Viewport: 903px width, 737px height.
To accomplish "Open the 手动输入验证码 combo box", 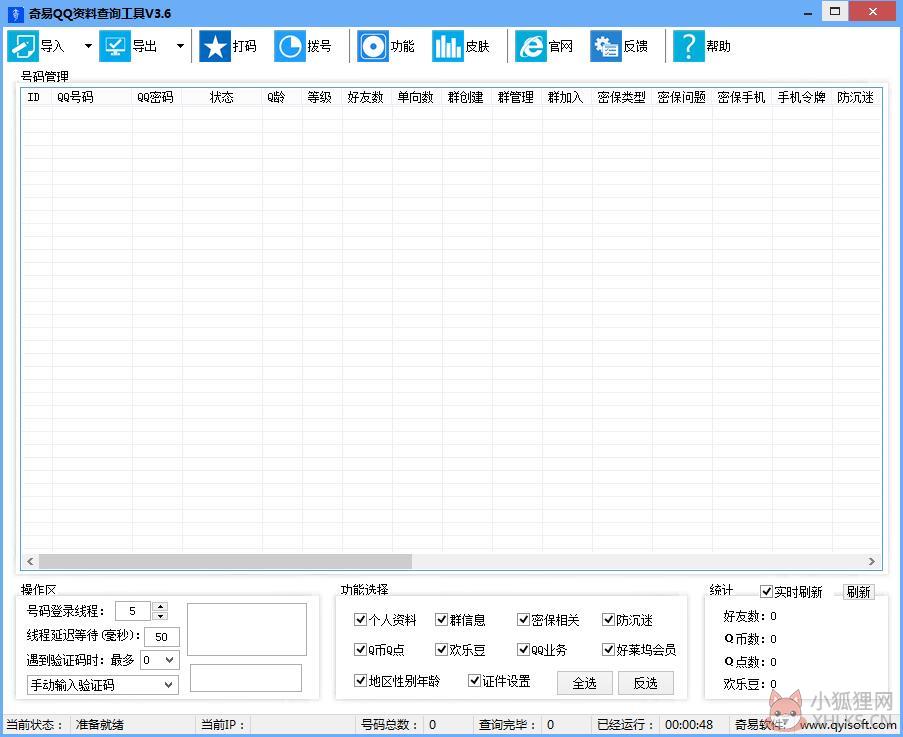I will tap(103, 685).
